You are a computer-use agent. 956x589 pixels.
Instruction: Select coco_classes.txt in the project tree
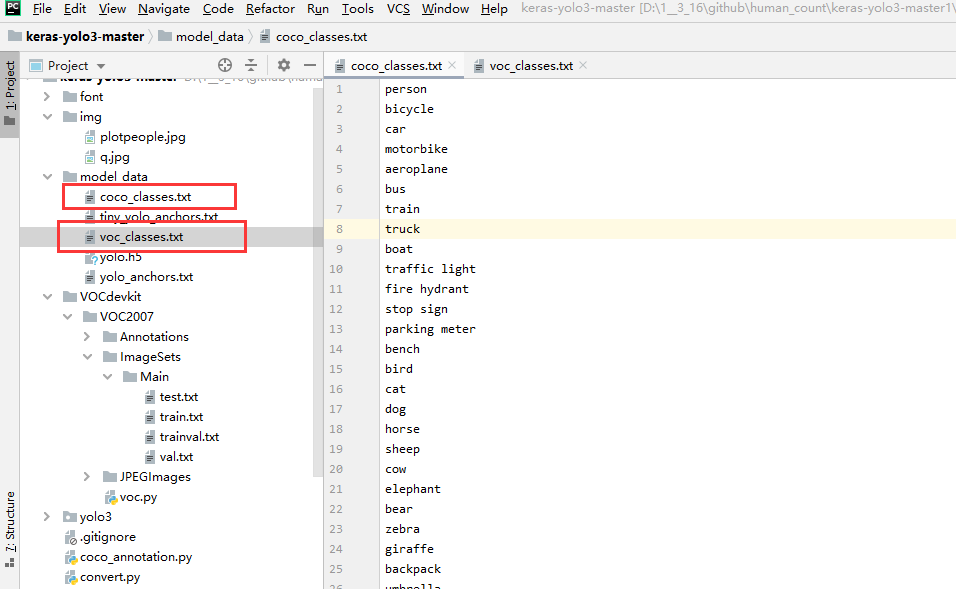coord(145,196)
